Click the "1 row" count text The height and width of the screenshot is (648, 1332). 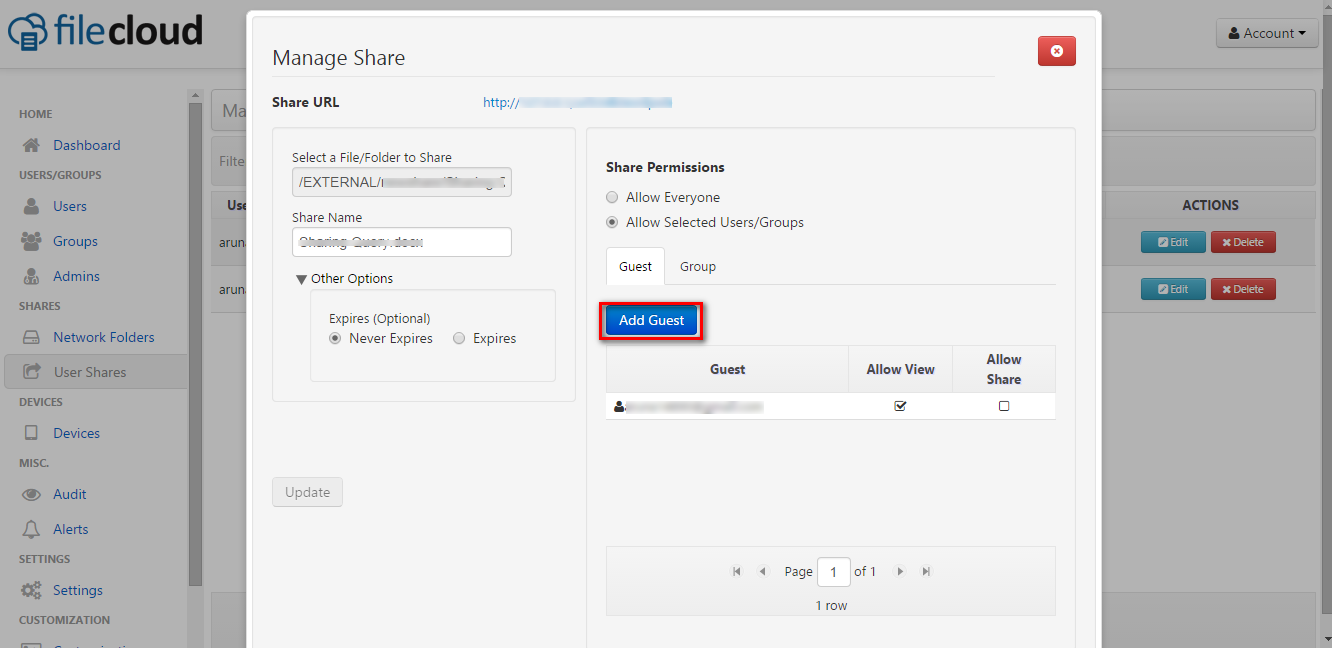pos(831,606)
